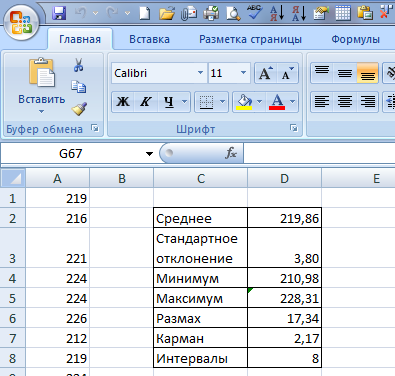Toggle italic with the К button
This screenshot has height=376, width=395.
[146, 101]
